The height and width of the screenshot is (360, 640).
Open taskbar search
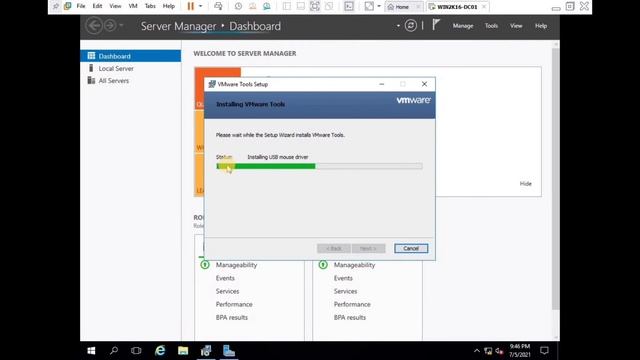point(114,351)
